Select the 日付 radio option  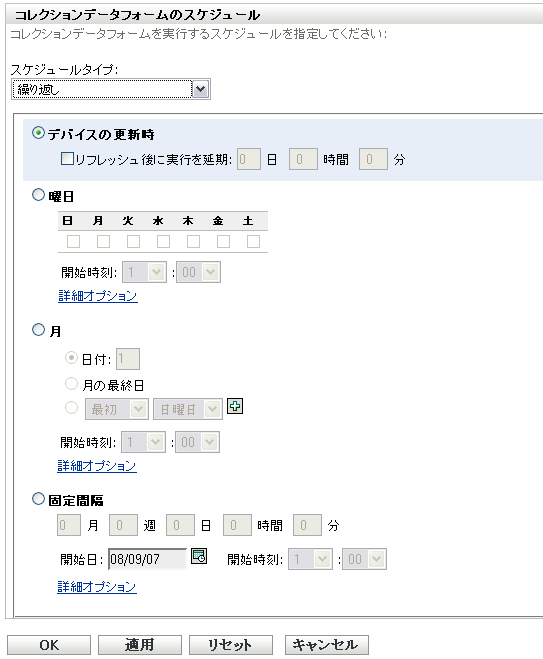[71, 358]
